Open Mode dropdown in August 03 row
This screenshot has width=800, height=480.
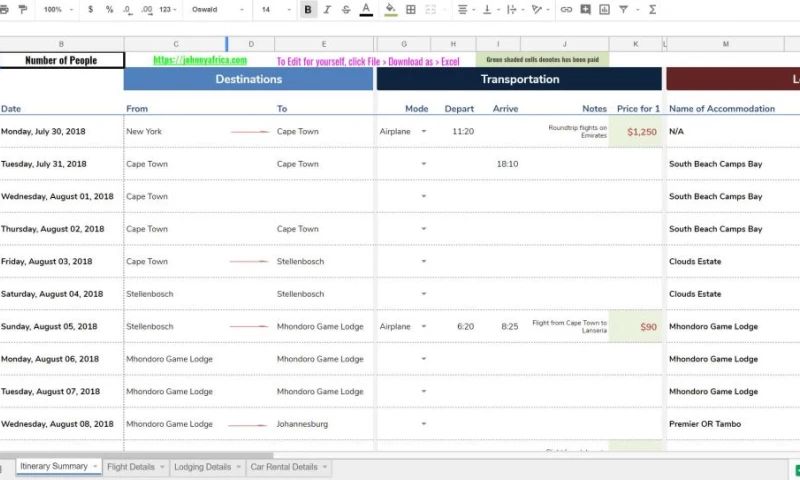click(x=423, y=262)
